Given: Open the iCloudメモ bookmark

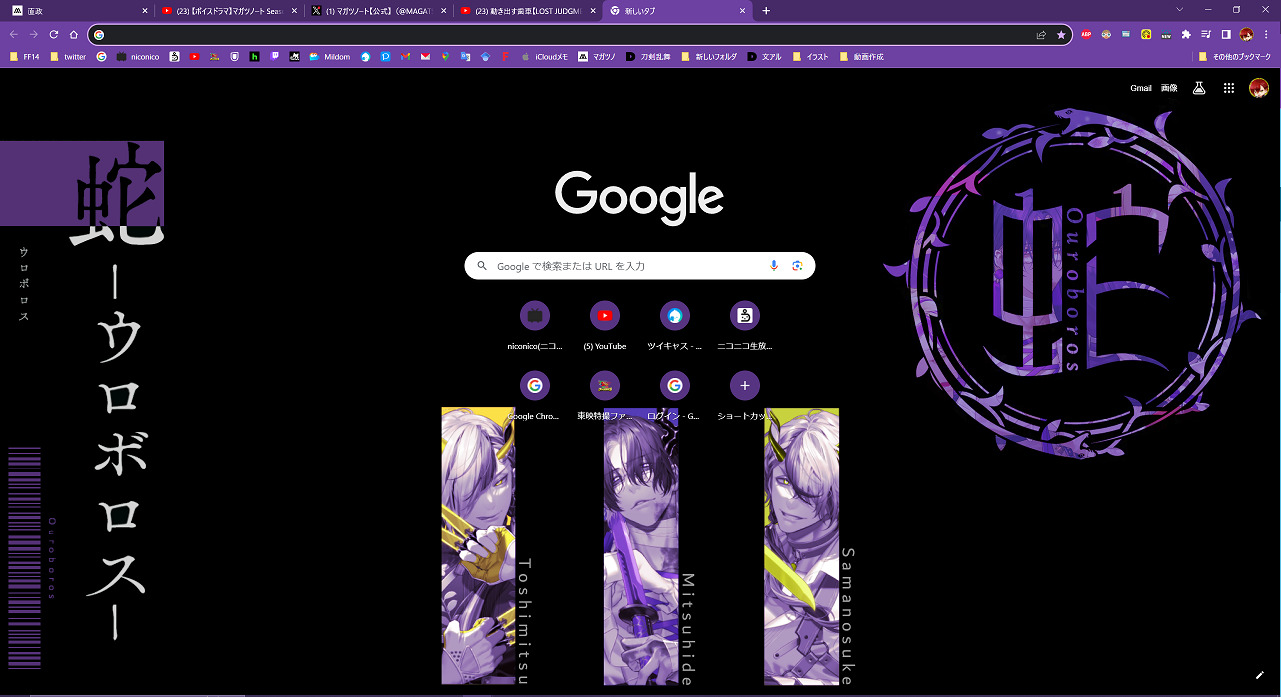Looking at the screenshot, I should 544,57.
